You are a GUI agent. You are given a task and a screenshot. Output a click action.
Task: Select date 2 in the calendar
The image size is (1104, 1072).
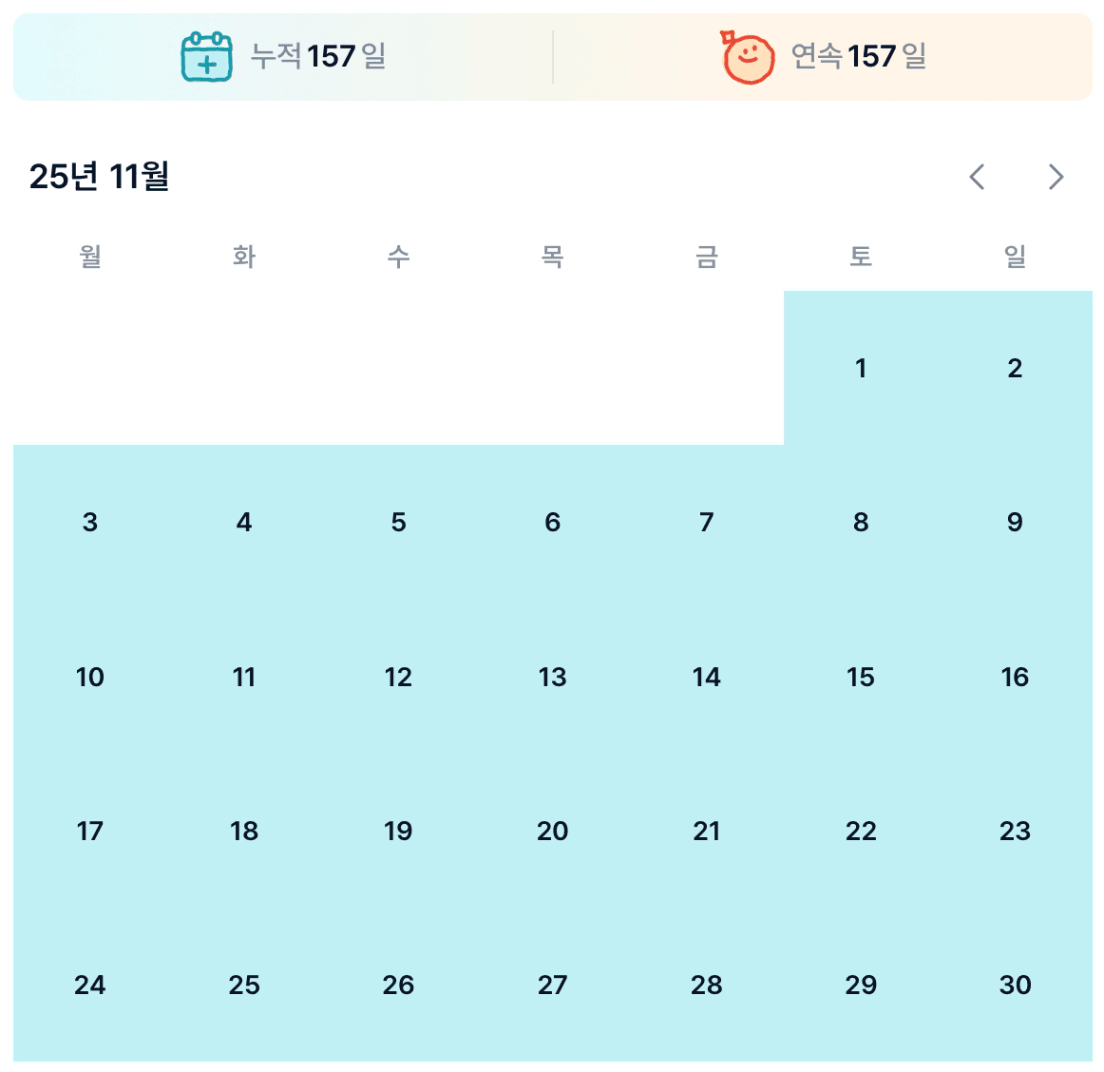pos(1015,369)
